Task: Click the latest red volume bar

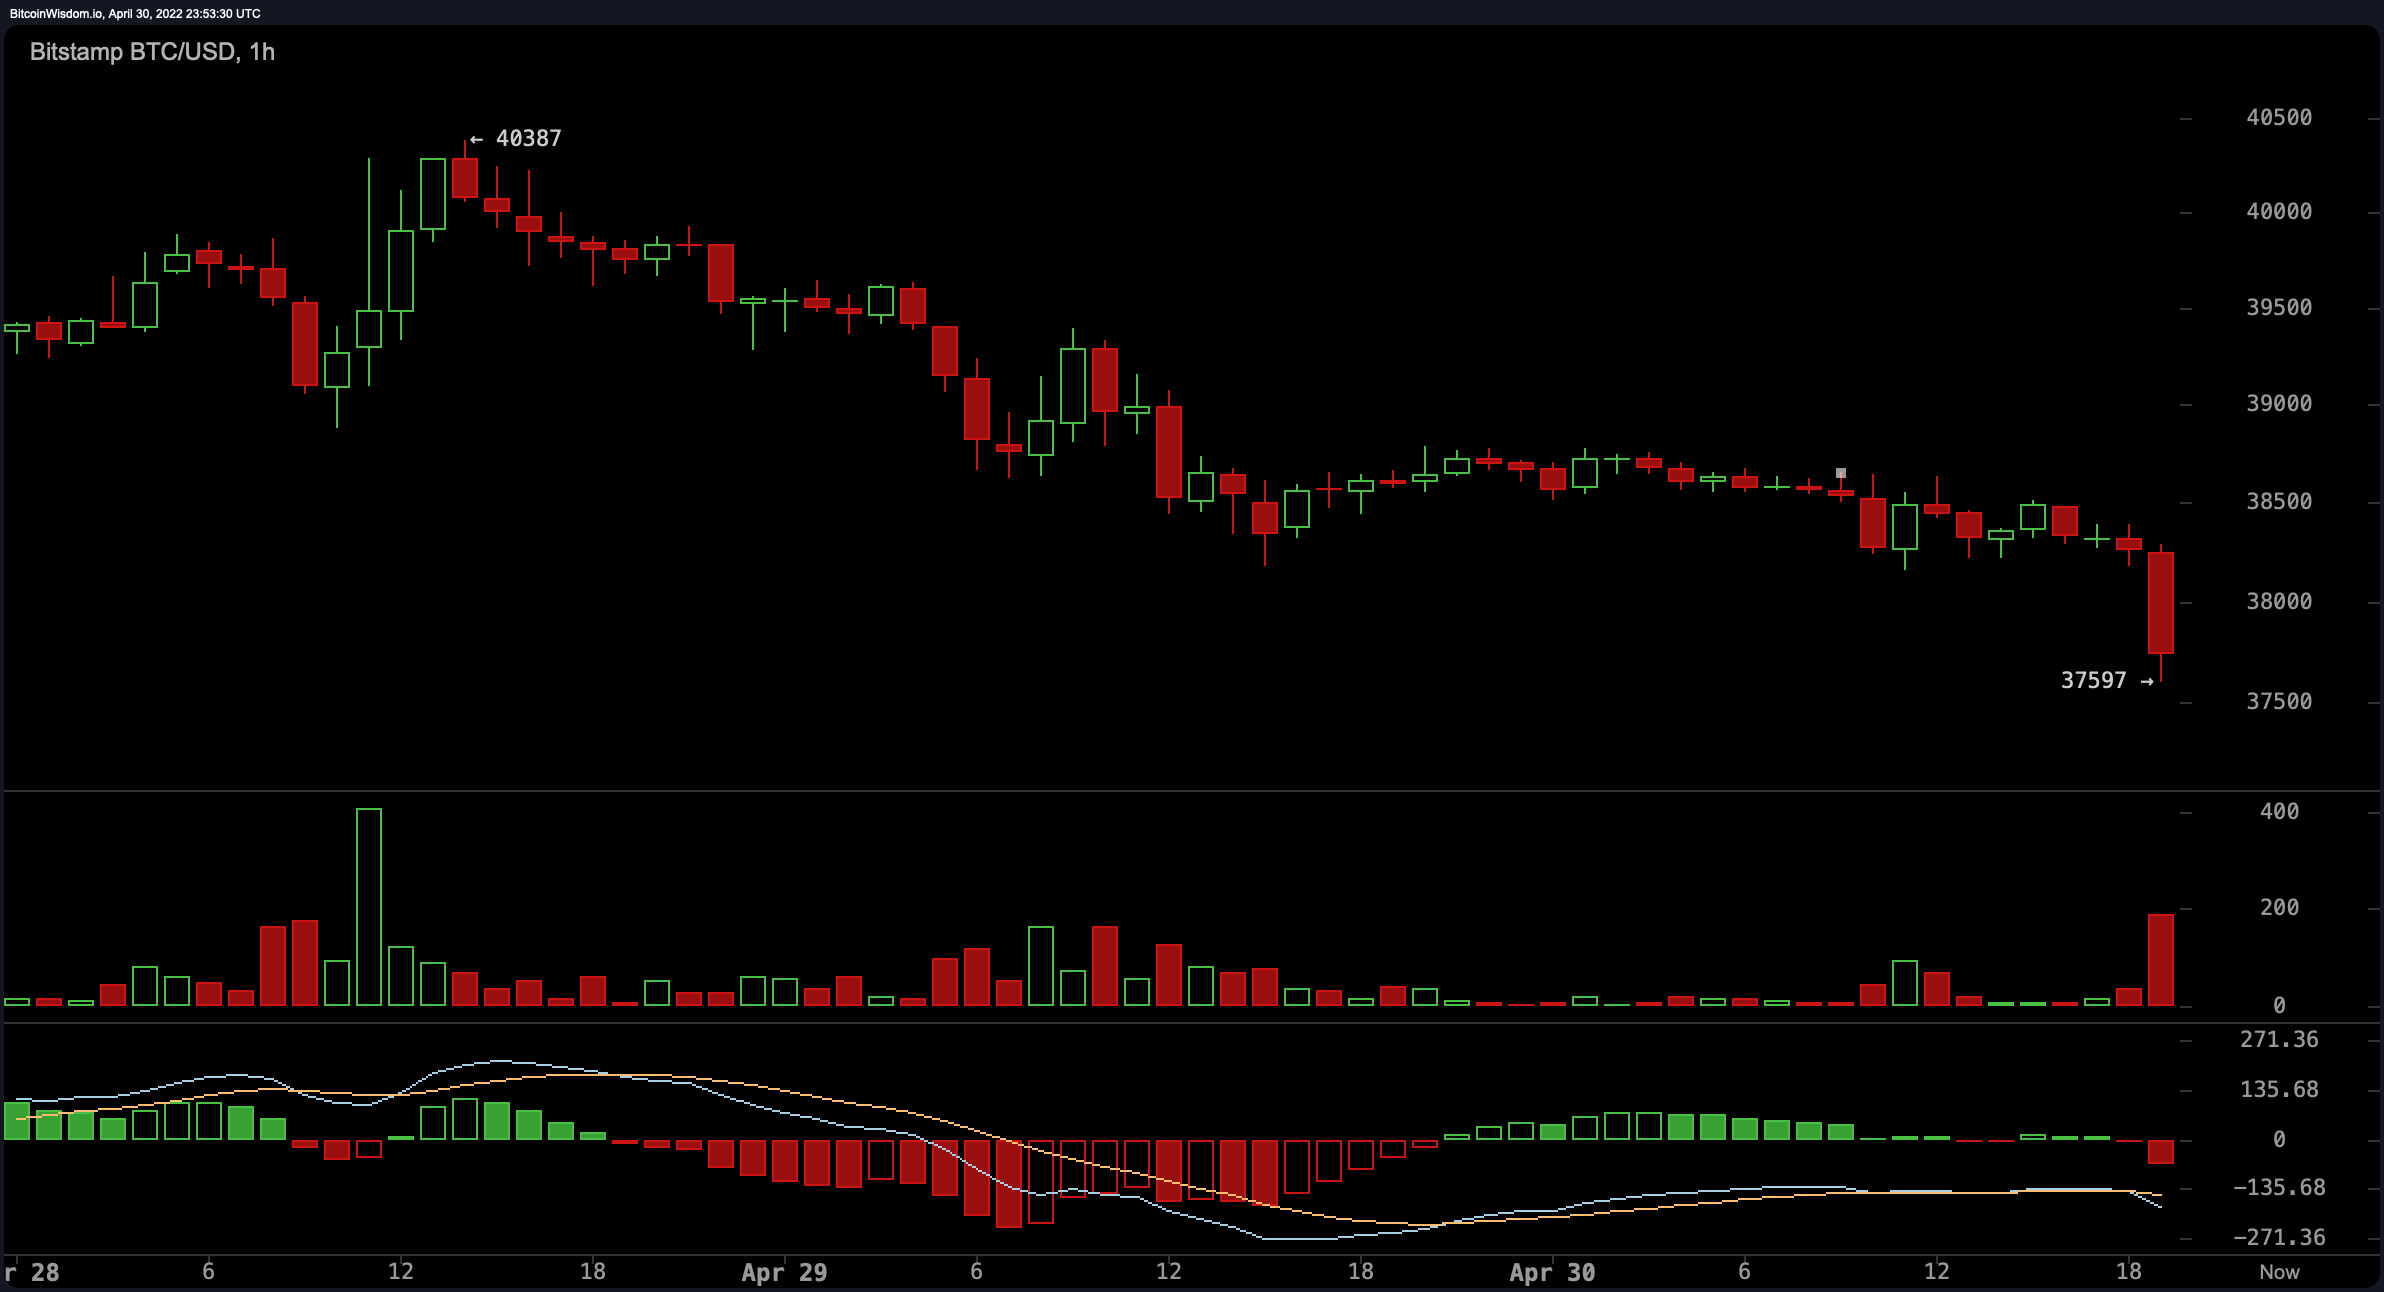Action: (x=2161, y=960)
